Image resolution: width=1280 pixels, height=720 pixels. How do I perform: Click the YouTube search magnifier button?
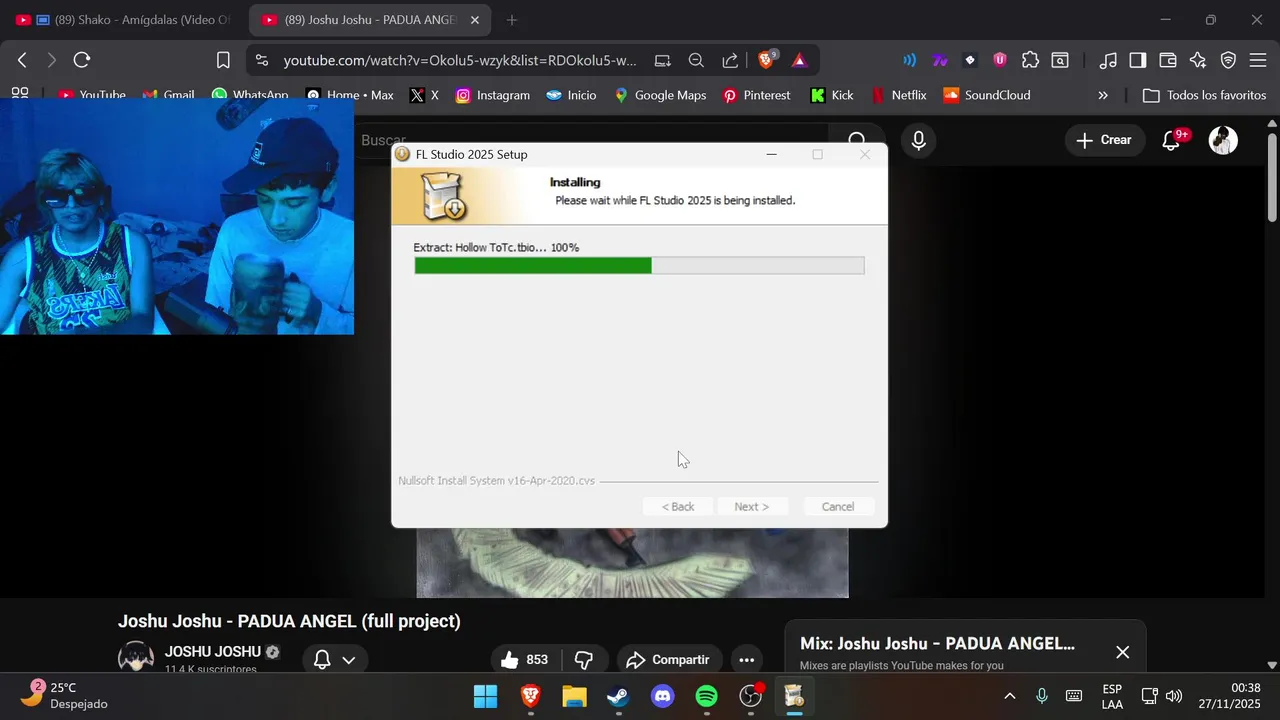(856, 141)
